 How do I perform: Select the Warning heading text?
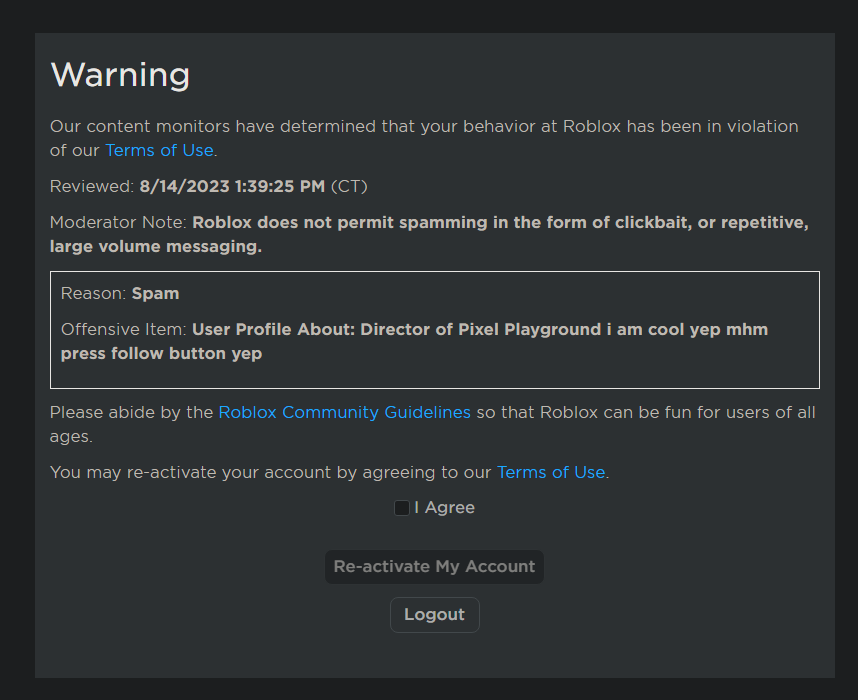point(120,74)
